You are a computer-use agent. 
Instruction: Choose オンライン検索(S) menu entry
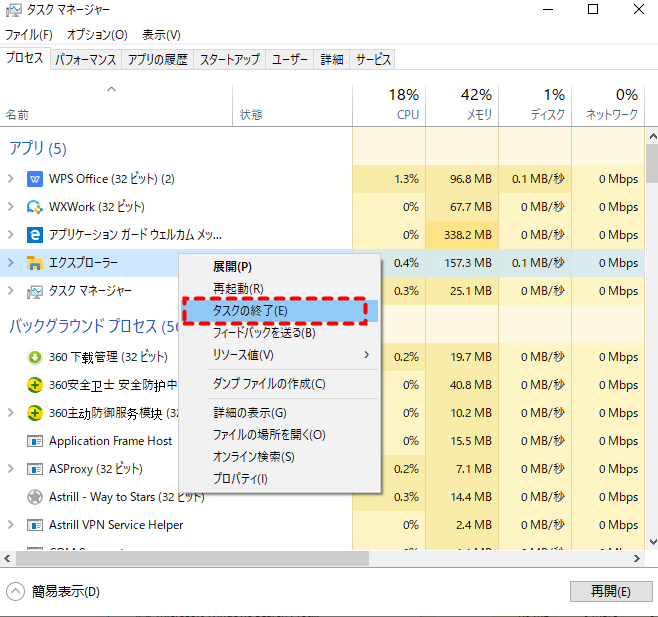[x=279, y=457]
